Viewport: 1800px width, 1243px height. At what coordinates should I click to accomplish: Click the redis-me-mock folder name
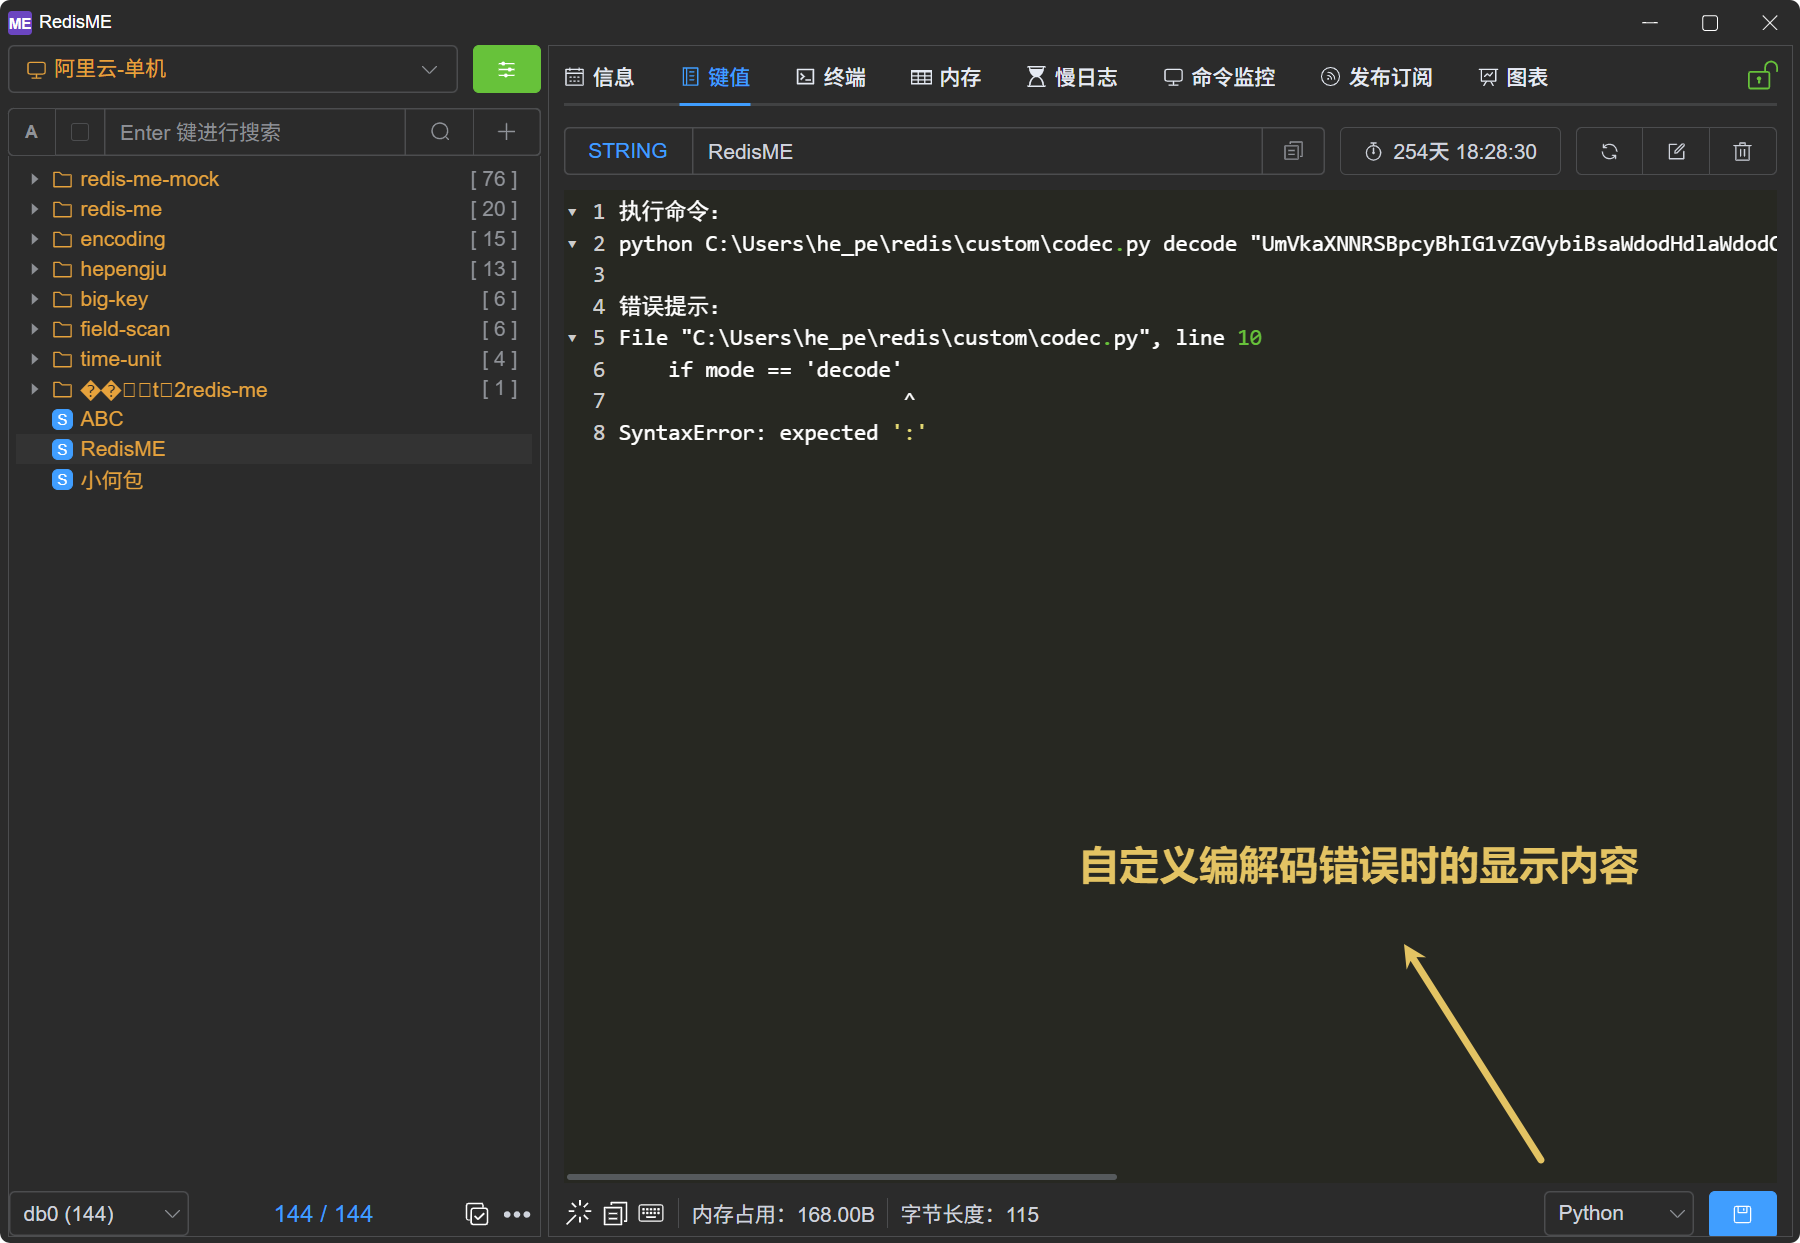coord(149,179)
